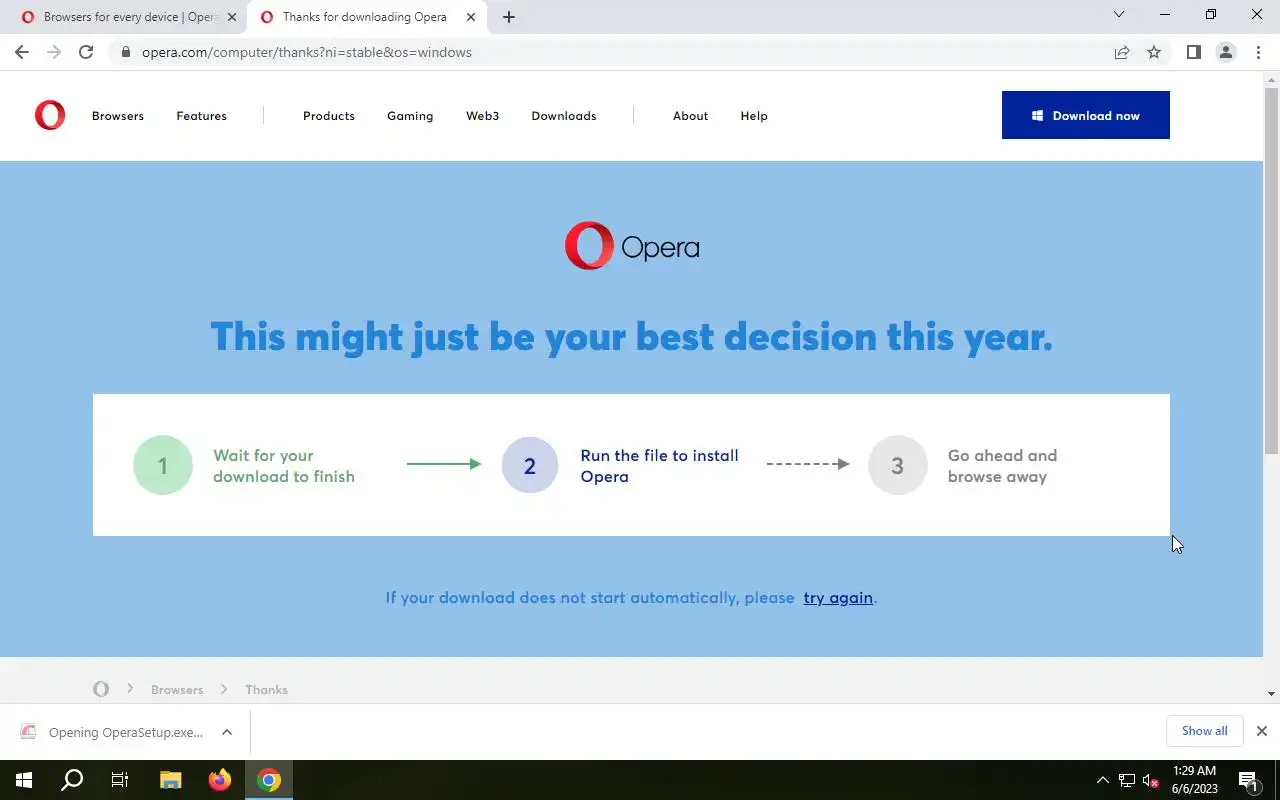Click the padlock site info icon
This screenshot has height=800, width=1280.
click(x=125, y=52)
